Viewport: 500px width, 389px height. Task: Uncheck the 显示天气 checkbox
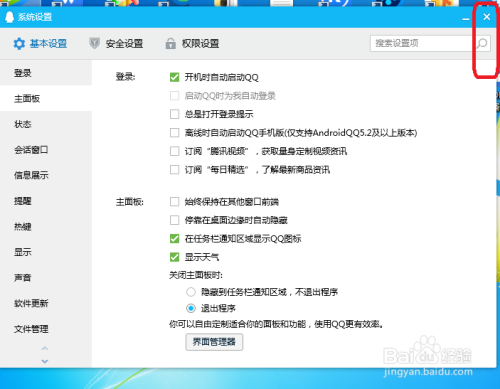pyautogui.click(x=174, y=257)
